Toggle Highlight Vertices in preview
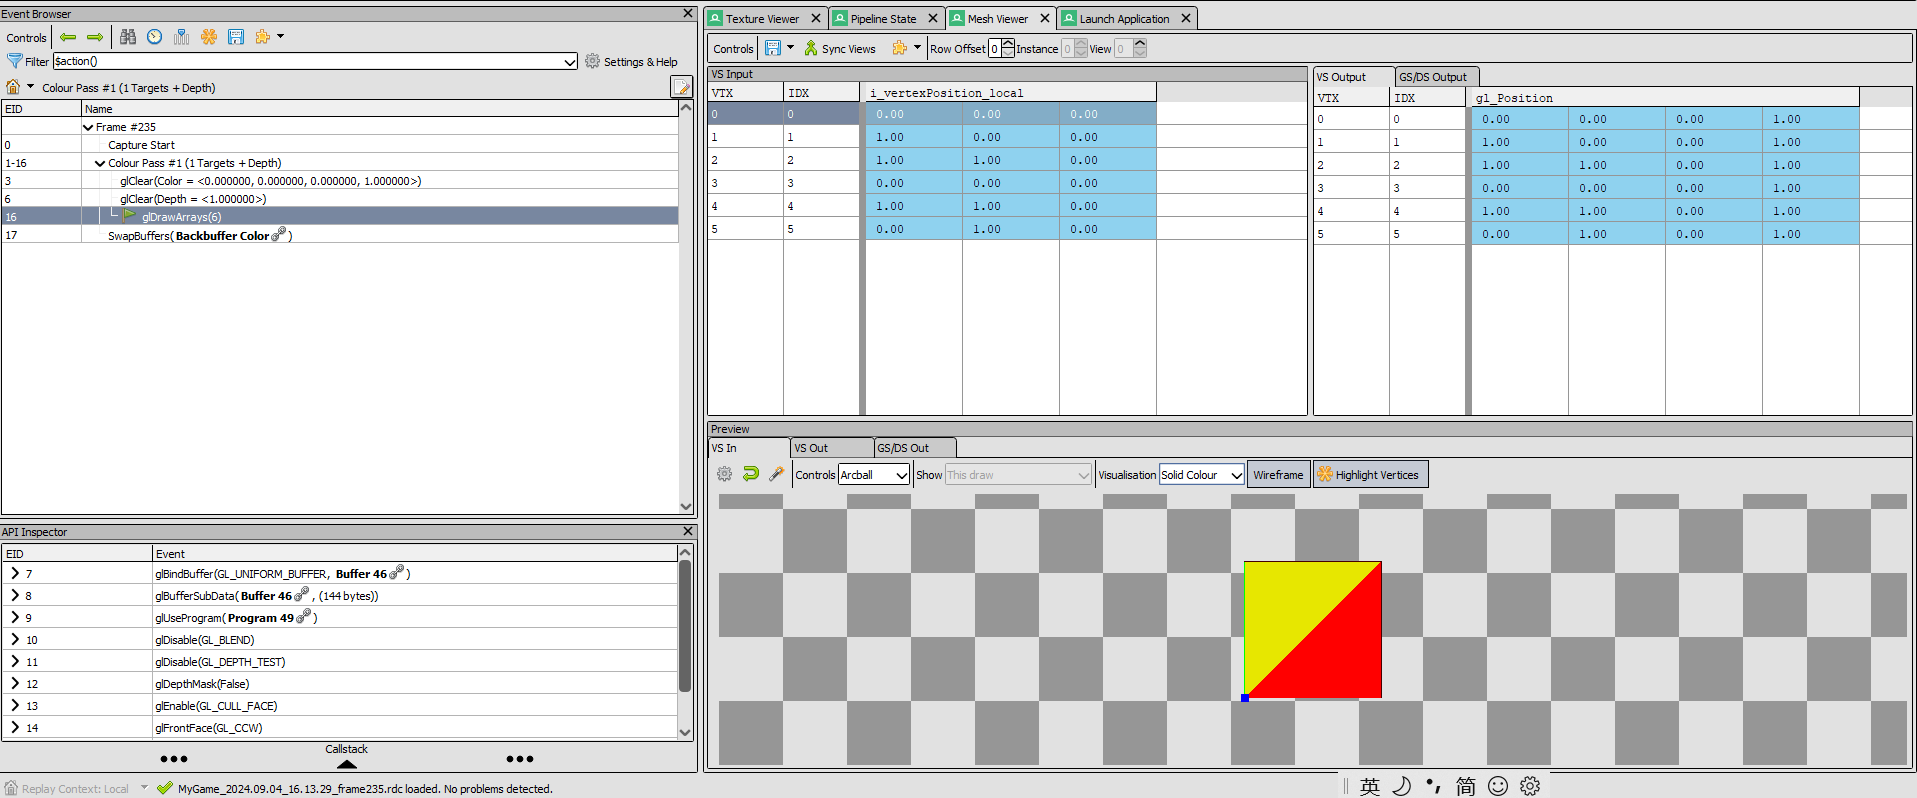Viewport: 1917px width, 798px height. click(1370, 475)
